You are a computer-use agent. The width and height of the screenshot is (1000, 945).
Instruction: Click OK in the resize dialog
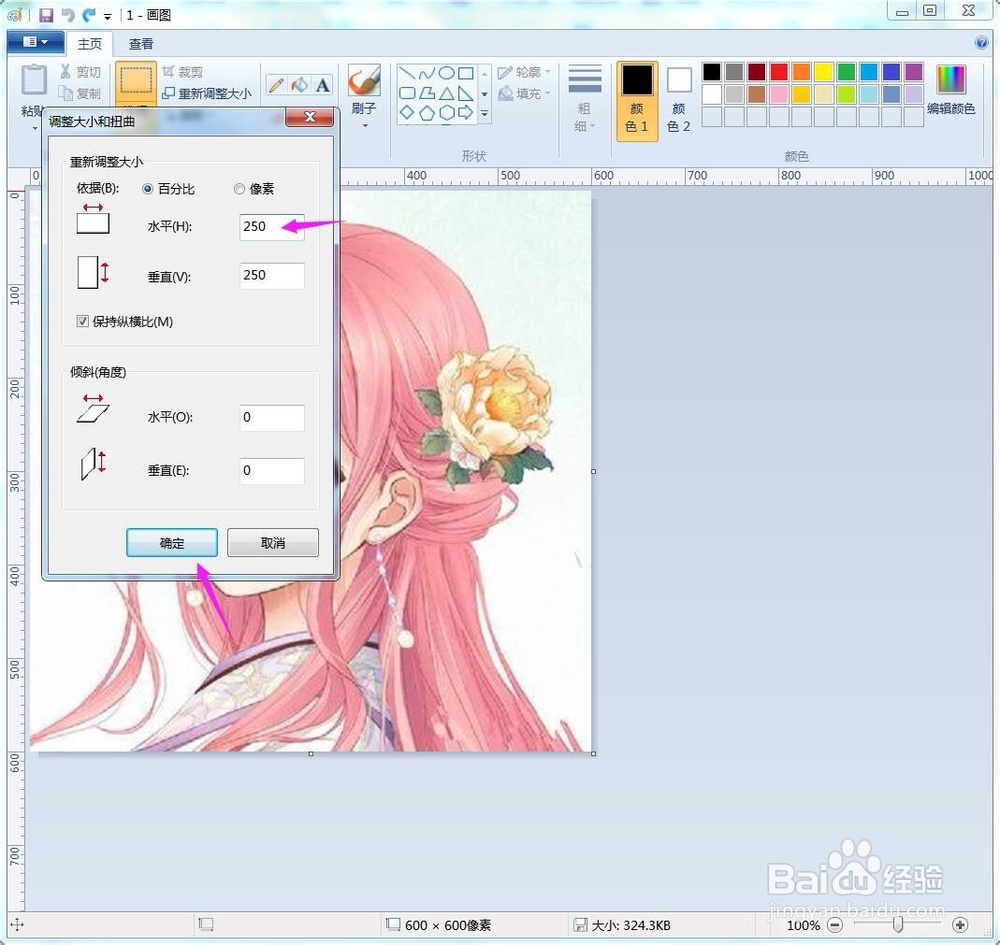point(172,543)
